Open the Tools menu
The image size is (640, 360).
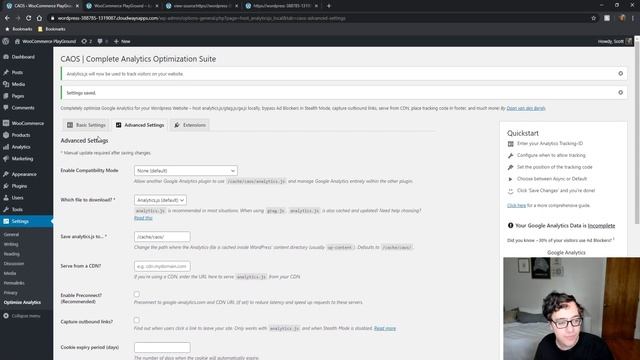coord(17,209)
